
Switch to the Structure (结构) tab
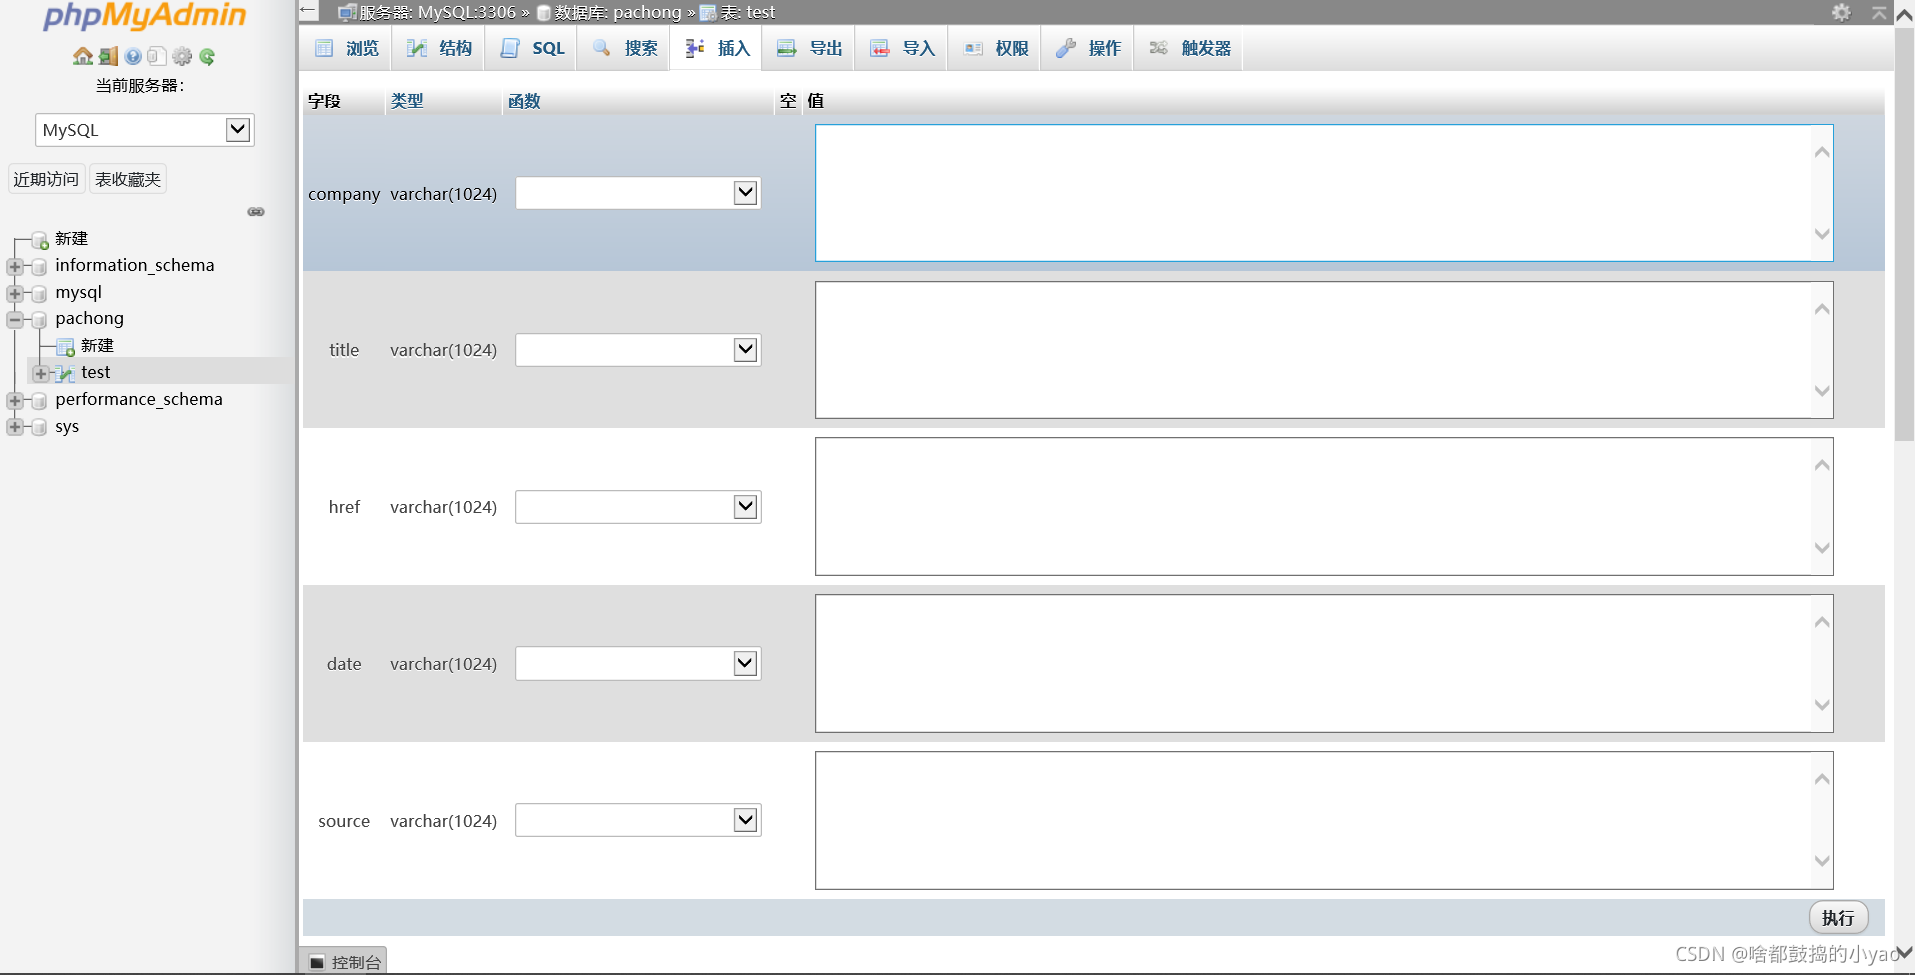439,48
